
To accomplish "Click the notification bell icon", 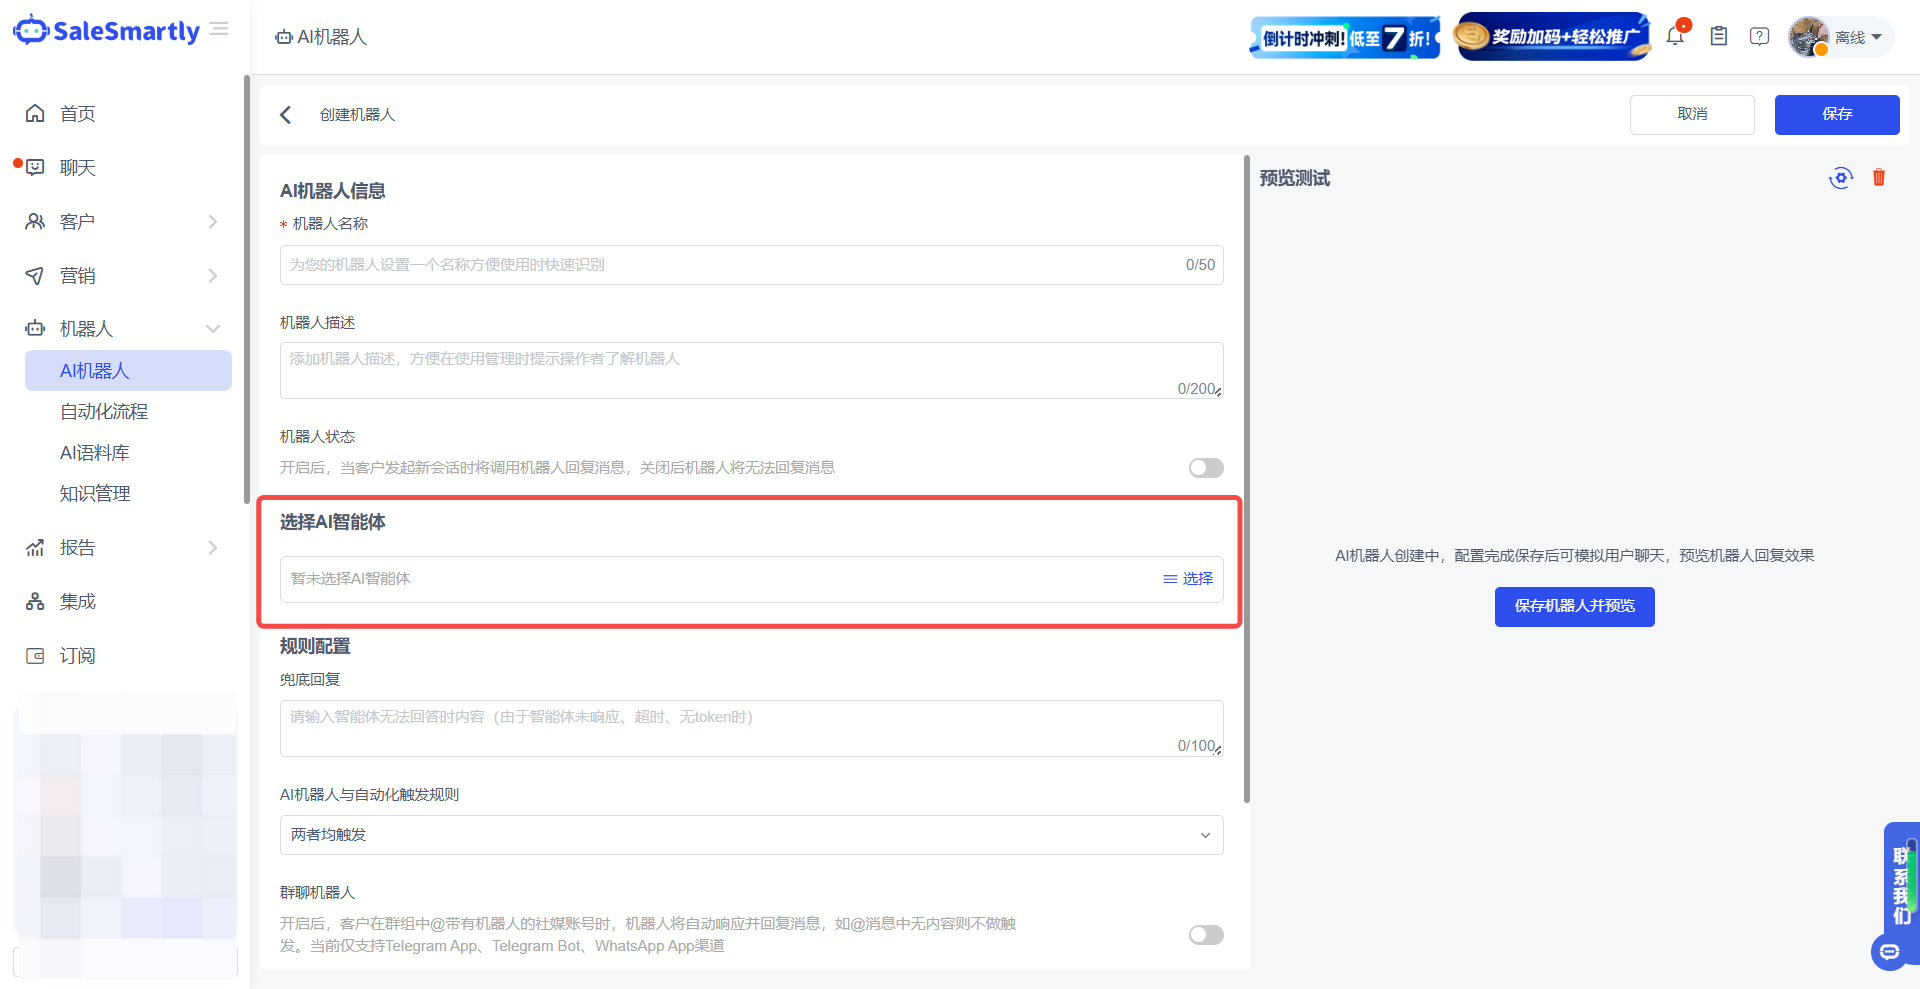I will 1676,35.
